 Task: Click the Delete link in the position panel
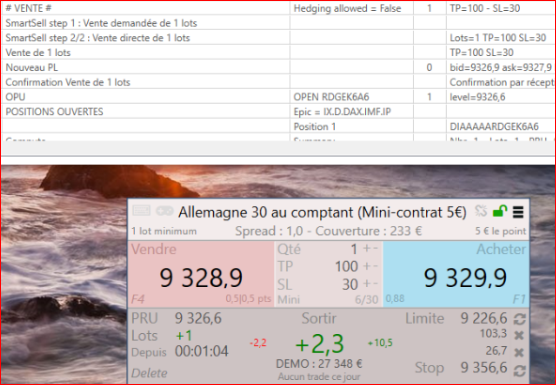click(149, 373)
